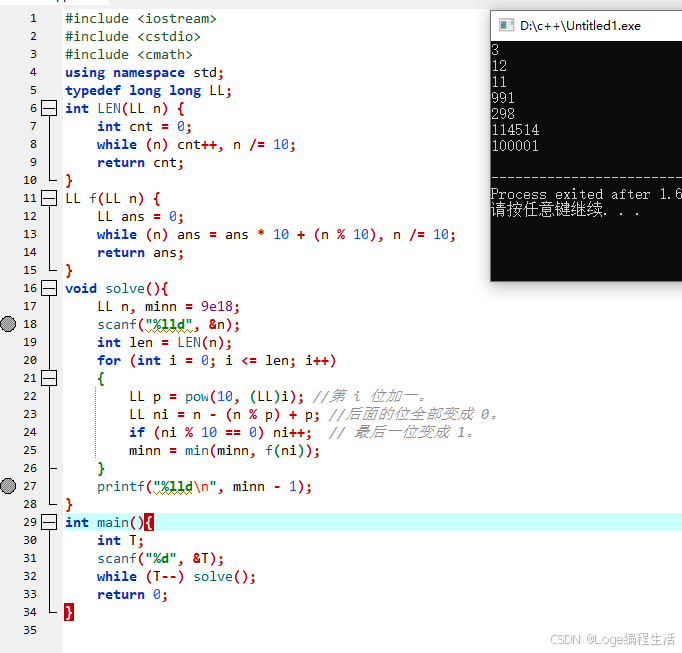Click 'return 0;' on line 33
The image size is (682, 653).
pyautogui.click(x=133, y=594)
